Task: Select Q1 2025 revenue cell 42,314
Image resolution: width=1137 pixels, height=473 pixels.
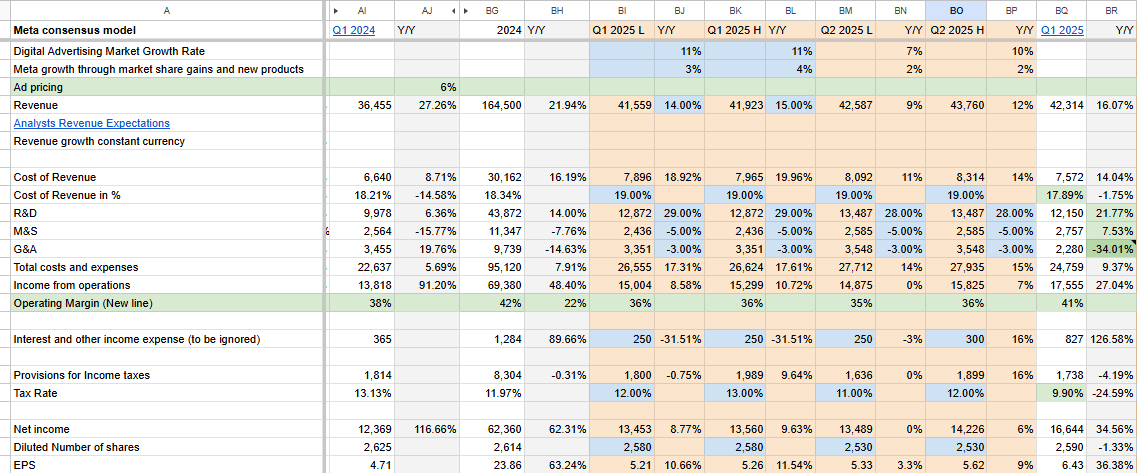Action: 1062,105
